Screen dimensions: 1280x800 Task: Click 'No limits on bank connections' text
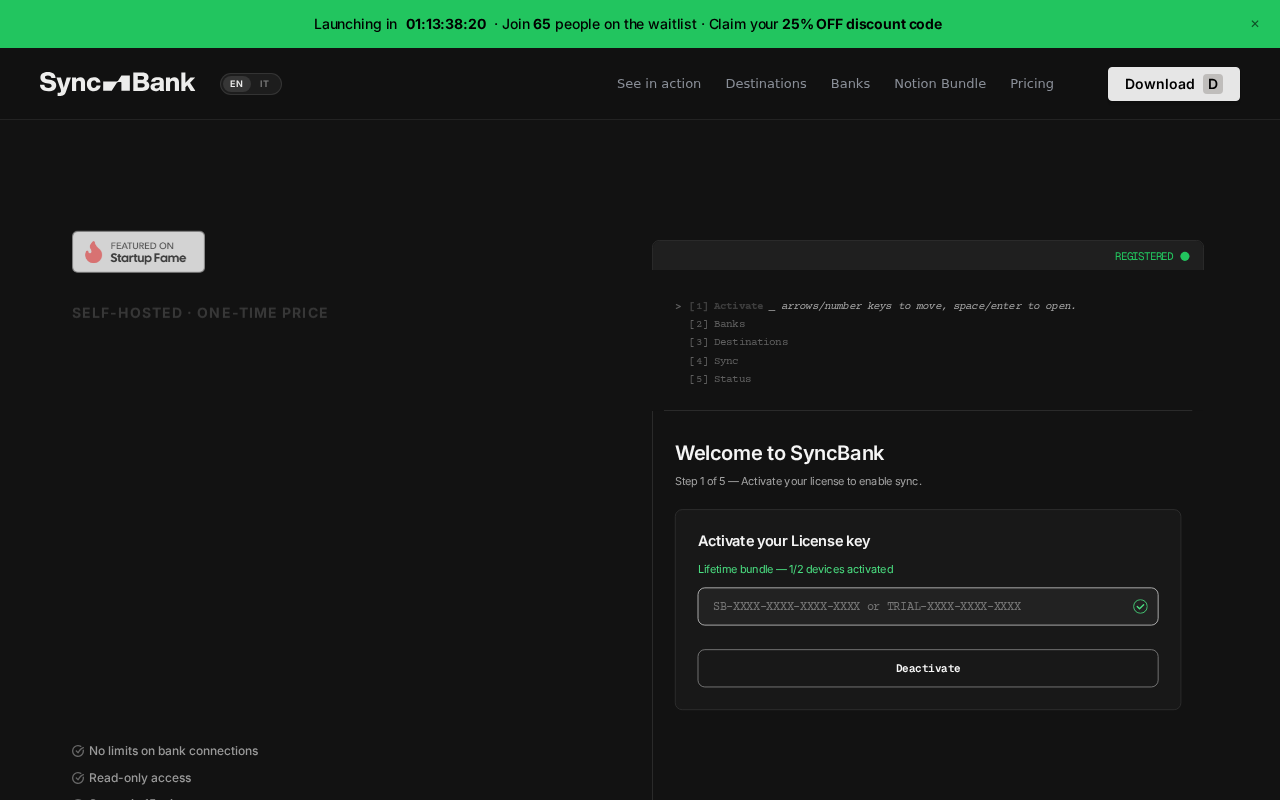click(173, 751)
